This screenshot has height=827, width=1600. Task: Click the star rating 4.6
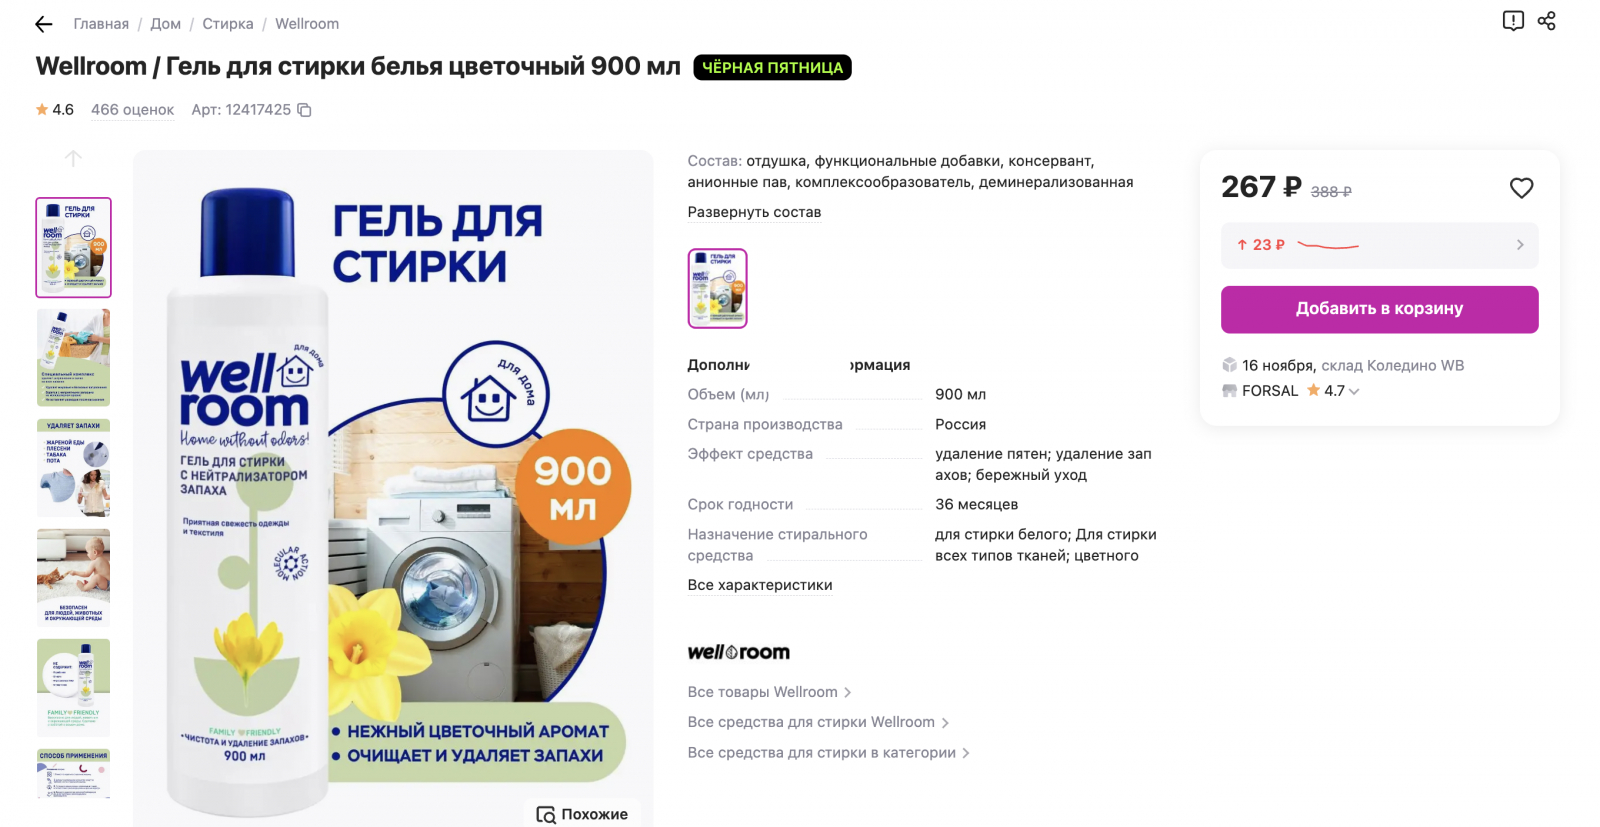(55, 110)
